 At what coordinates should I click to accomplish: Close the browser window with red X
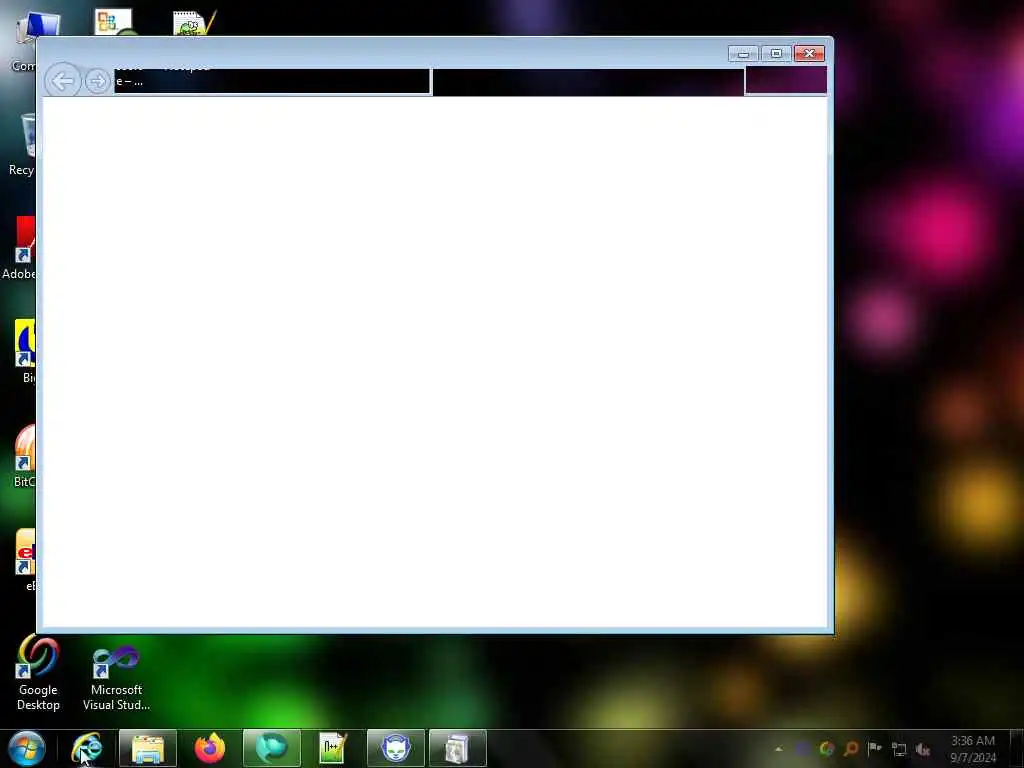(x=809, y=54)
